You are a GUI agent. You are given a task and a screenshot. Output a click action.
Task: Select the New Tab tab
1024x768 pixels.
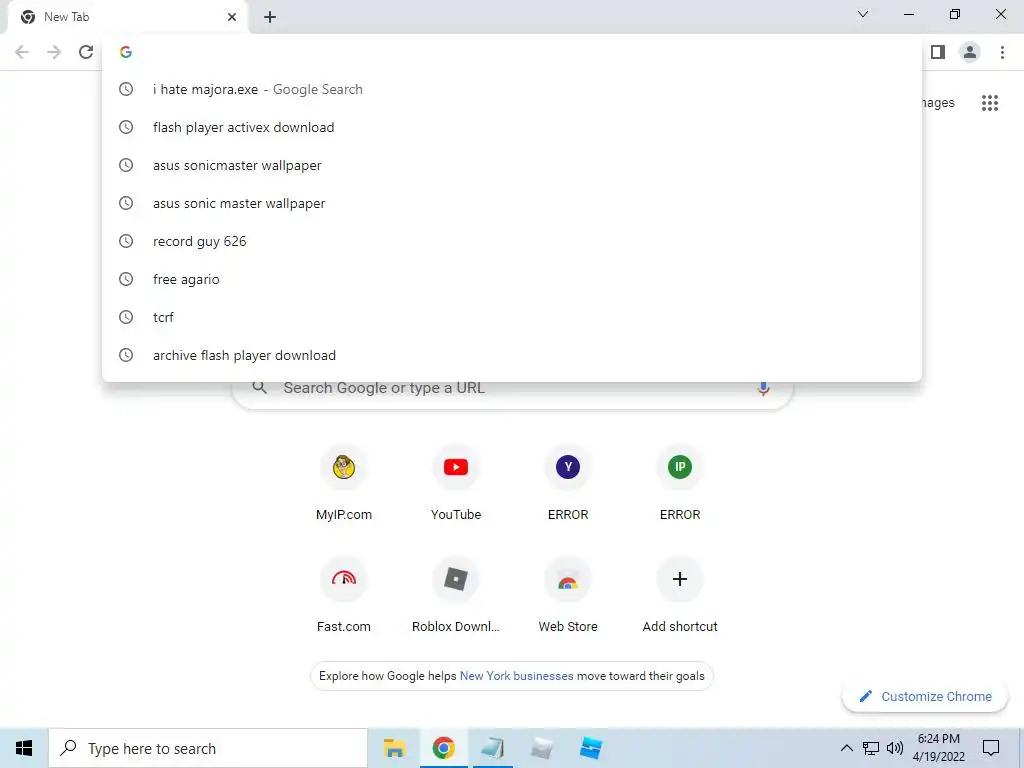(127, 17)
